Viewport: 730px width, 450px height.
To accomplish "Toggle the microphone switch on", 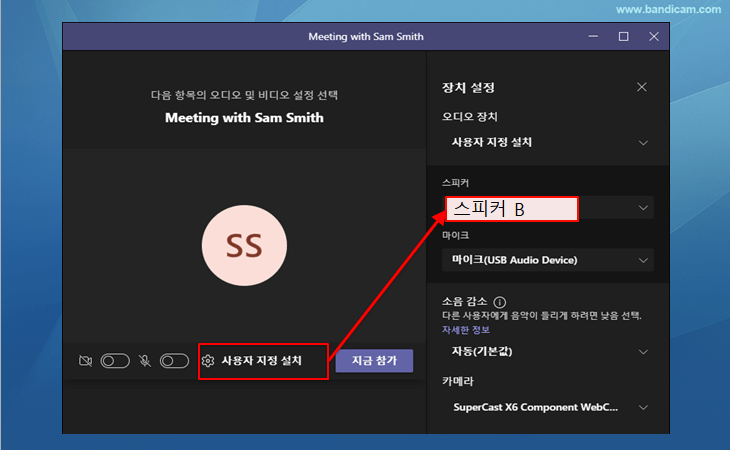I will coord(174,361).
